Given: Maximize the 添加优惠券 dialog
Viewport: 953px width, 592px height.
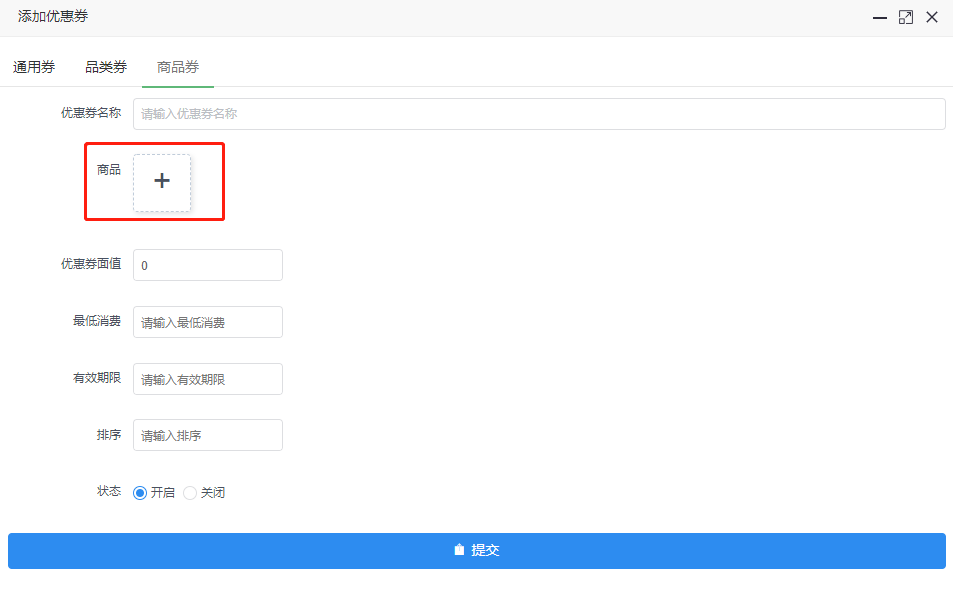Looking at the screenshot, I should tap(906, 18).
